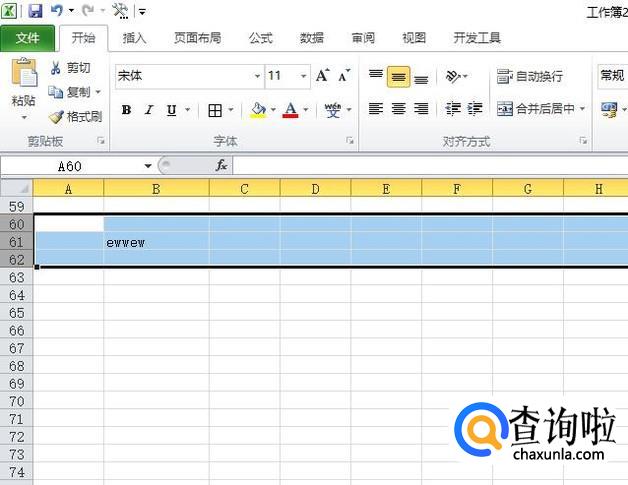
Task: Open the Underline style dropdown arrow
Action: (187, 110)
